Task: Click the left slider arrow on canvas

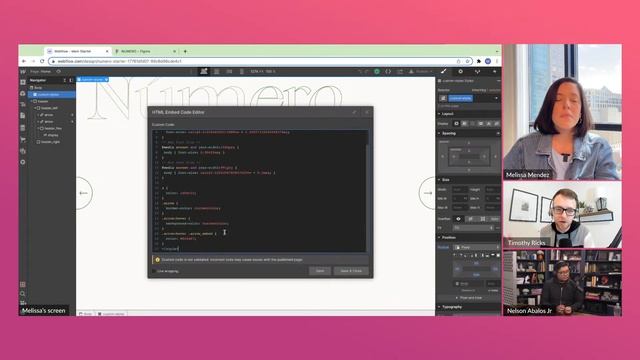Action: click(84, 193)
